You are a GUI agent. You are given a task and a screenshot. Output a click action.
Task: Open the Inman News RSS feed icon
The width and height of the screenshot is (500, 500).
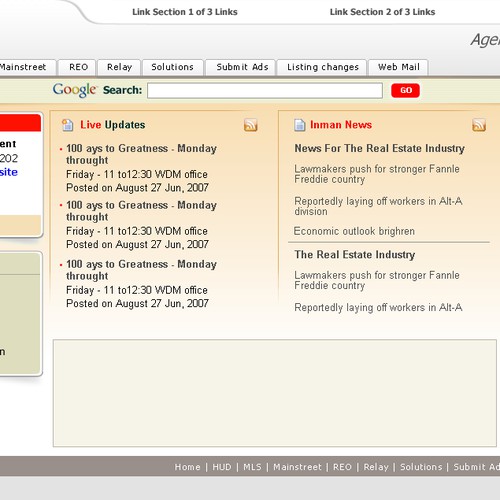pyautogui.click(x=479, y=125)
